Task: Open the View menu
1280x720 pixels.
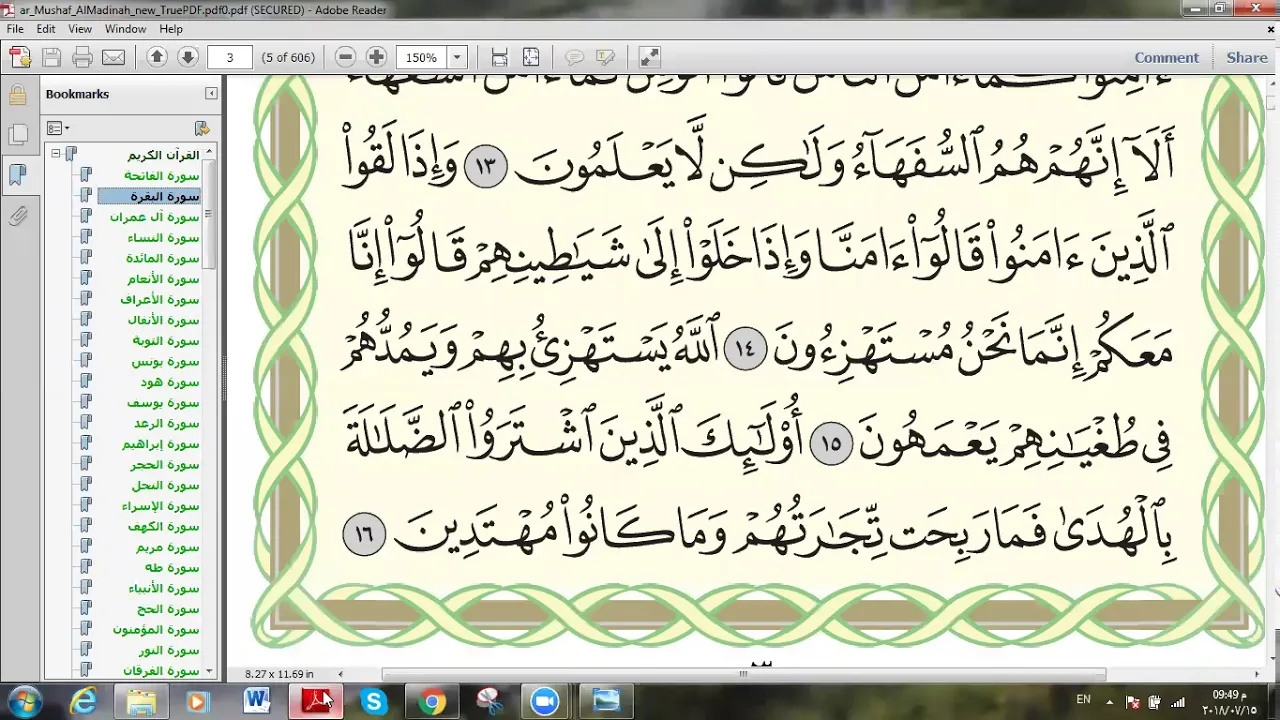Action: (80, 29)
